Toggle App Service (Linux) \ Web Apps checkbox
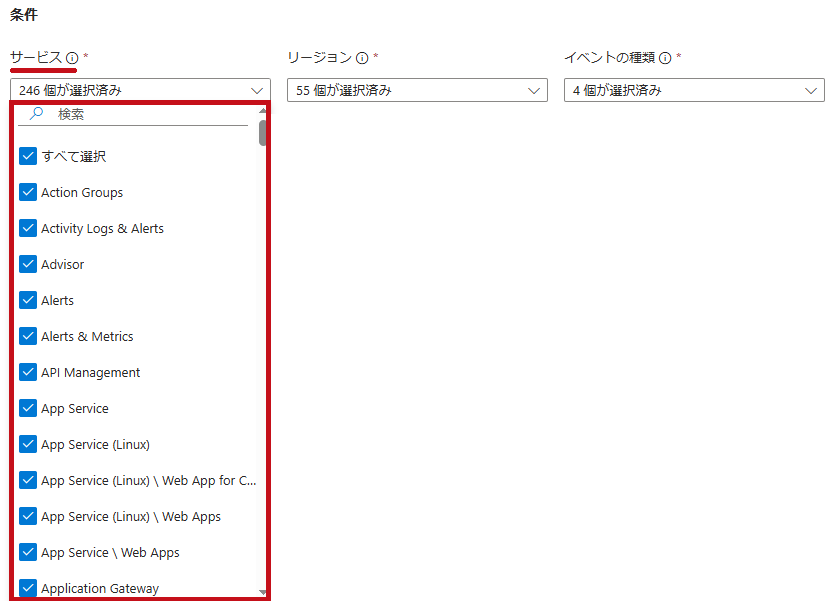 point(28,516)
